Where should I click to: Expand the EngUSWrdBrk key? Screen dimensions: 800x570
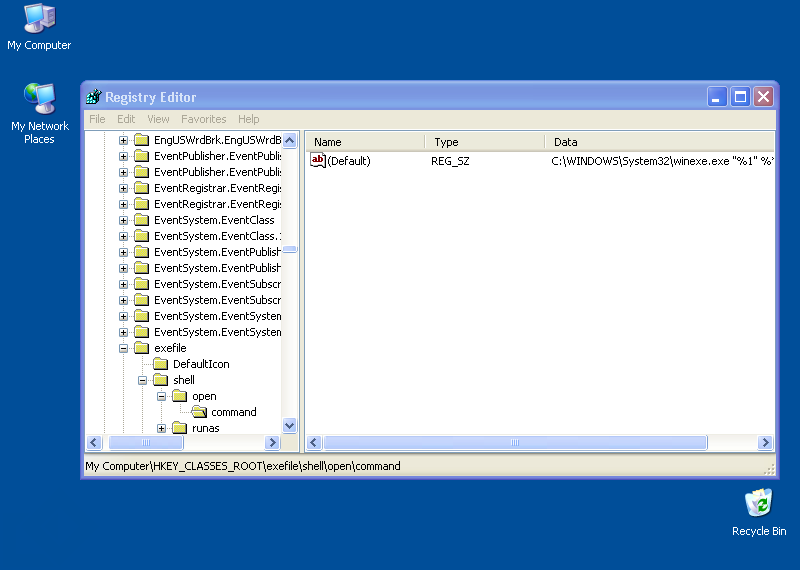tap(123, 140)
